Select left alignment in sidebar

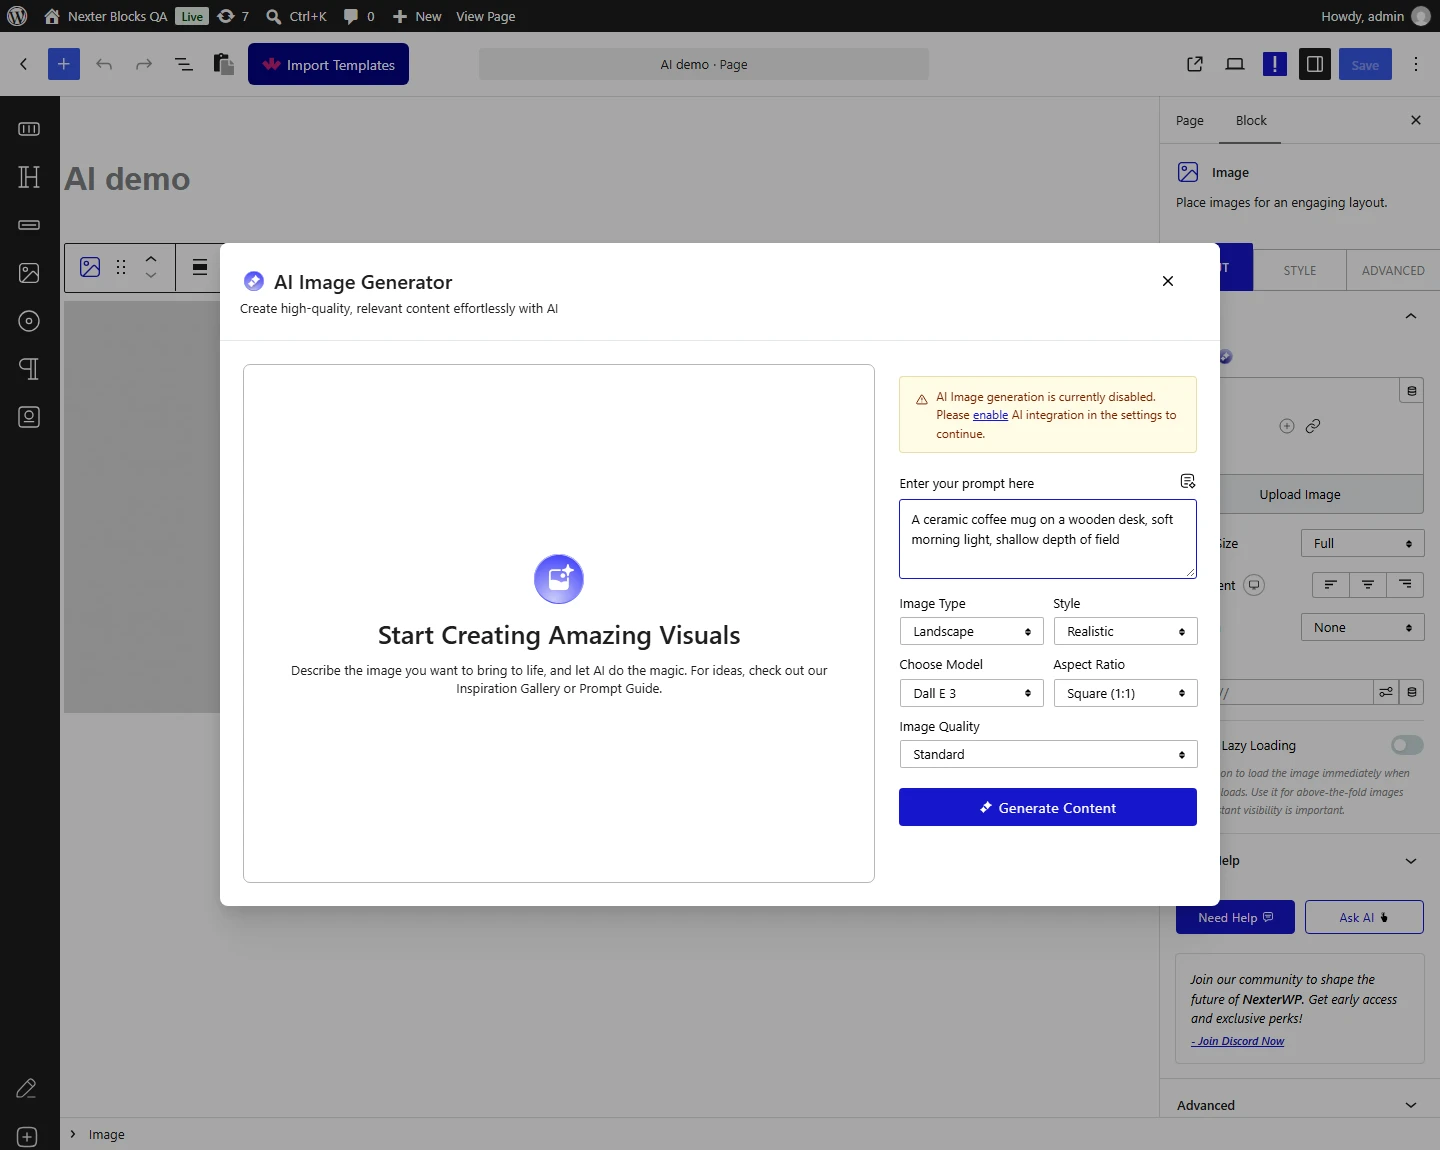(1330, 584)
